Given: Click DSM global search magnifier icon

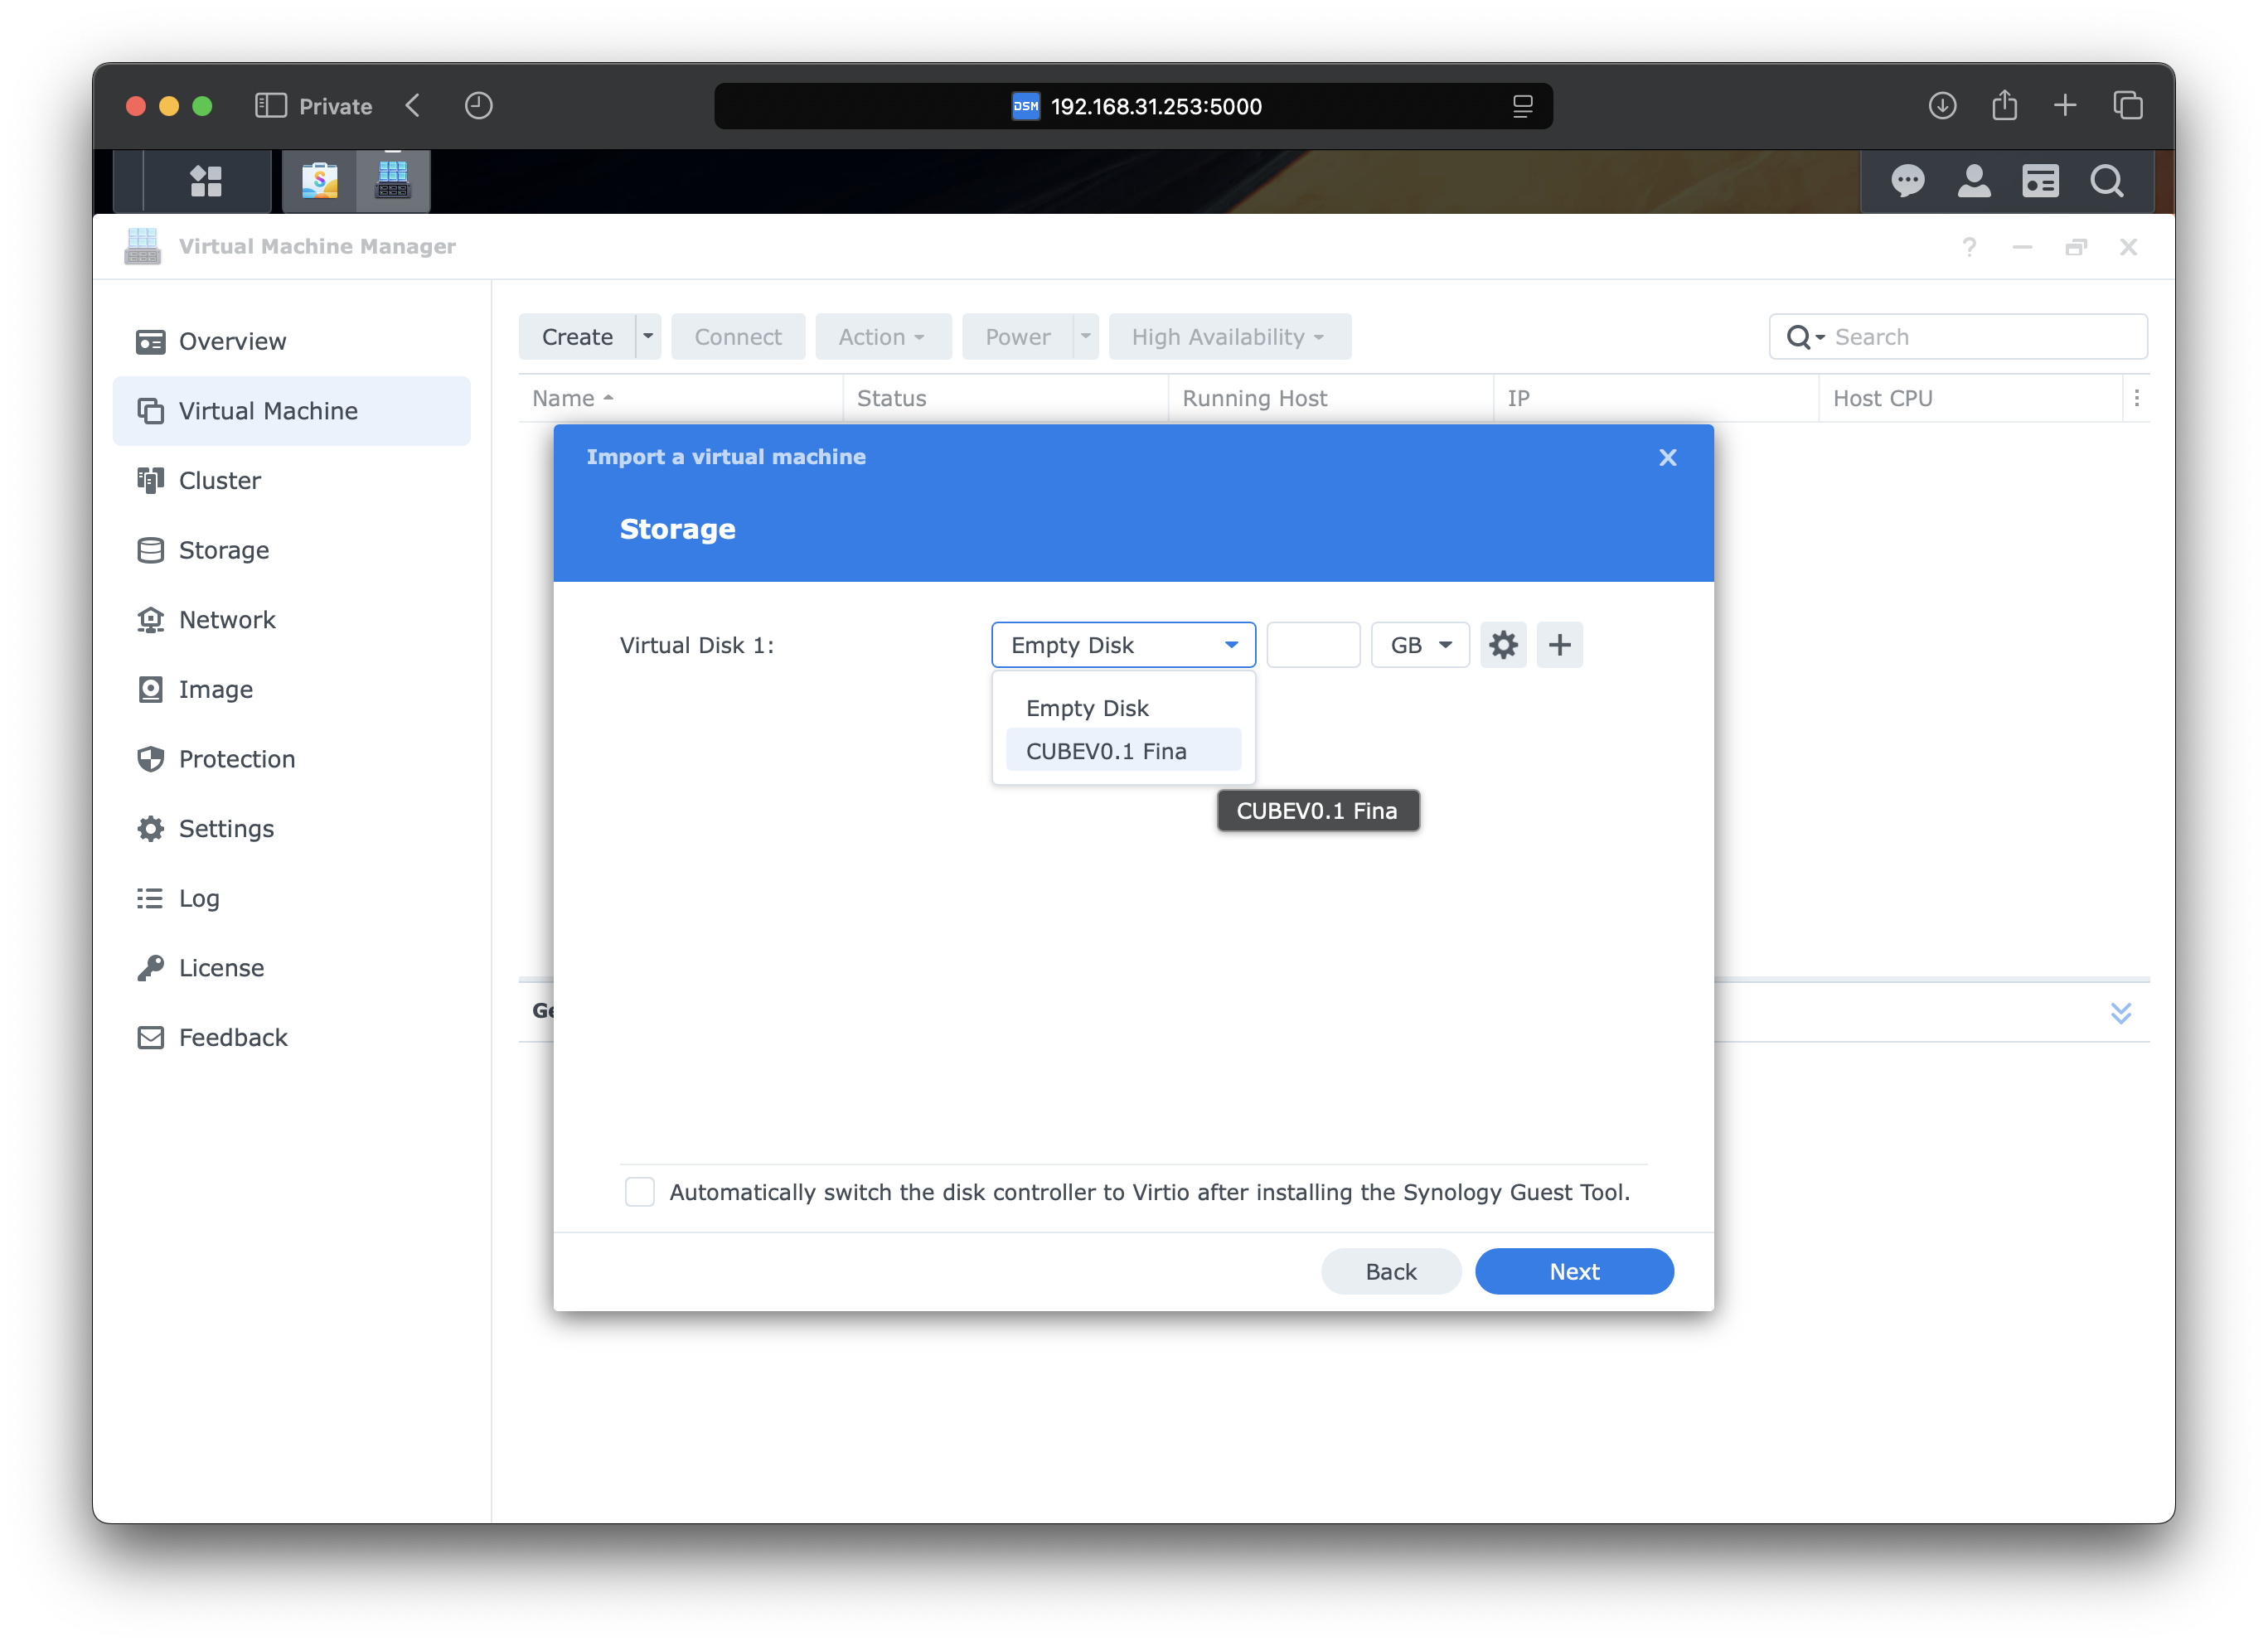Looking at the screenshot, I should click(x=2106, y=181).
